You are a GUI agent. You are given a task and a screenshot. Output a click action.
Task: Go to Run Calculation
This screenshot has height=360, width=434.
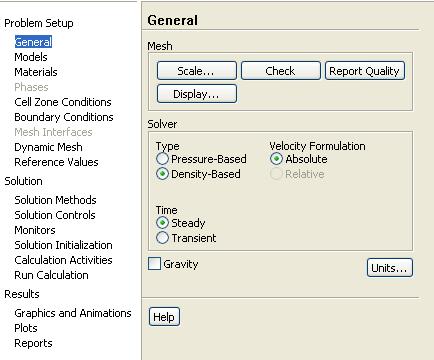click(x=51, y=275)
